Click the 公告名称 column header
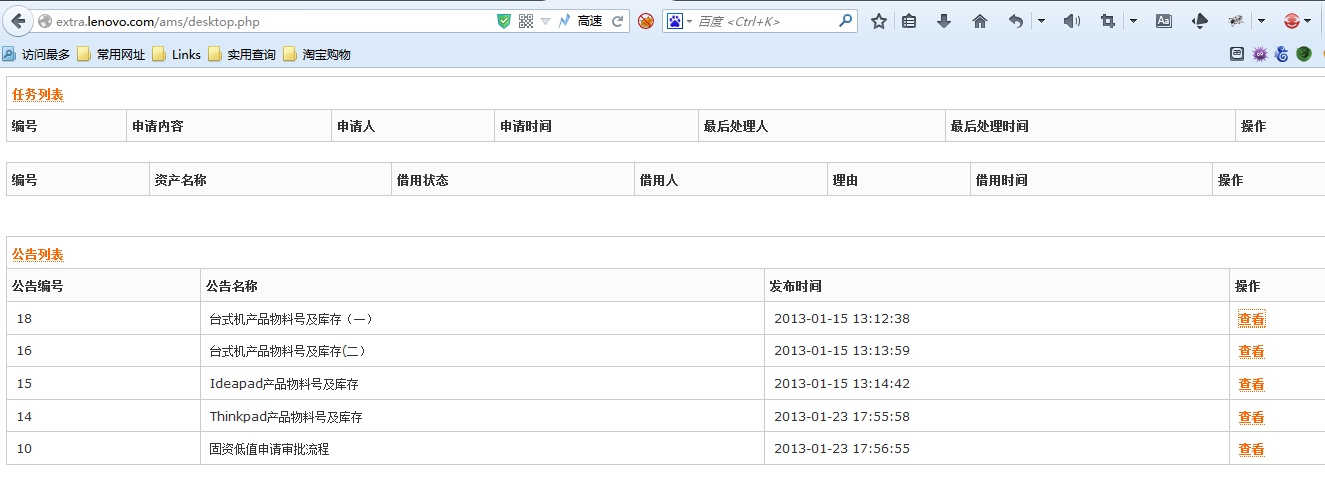 pos(232,286)
